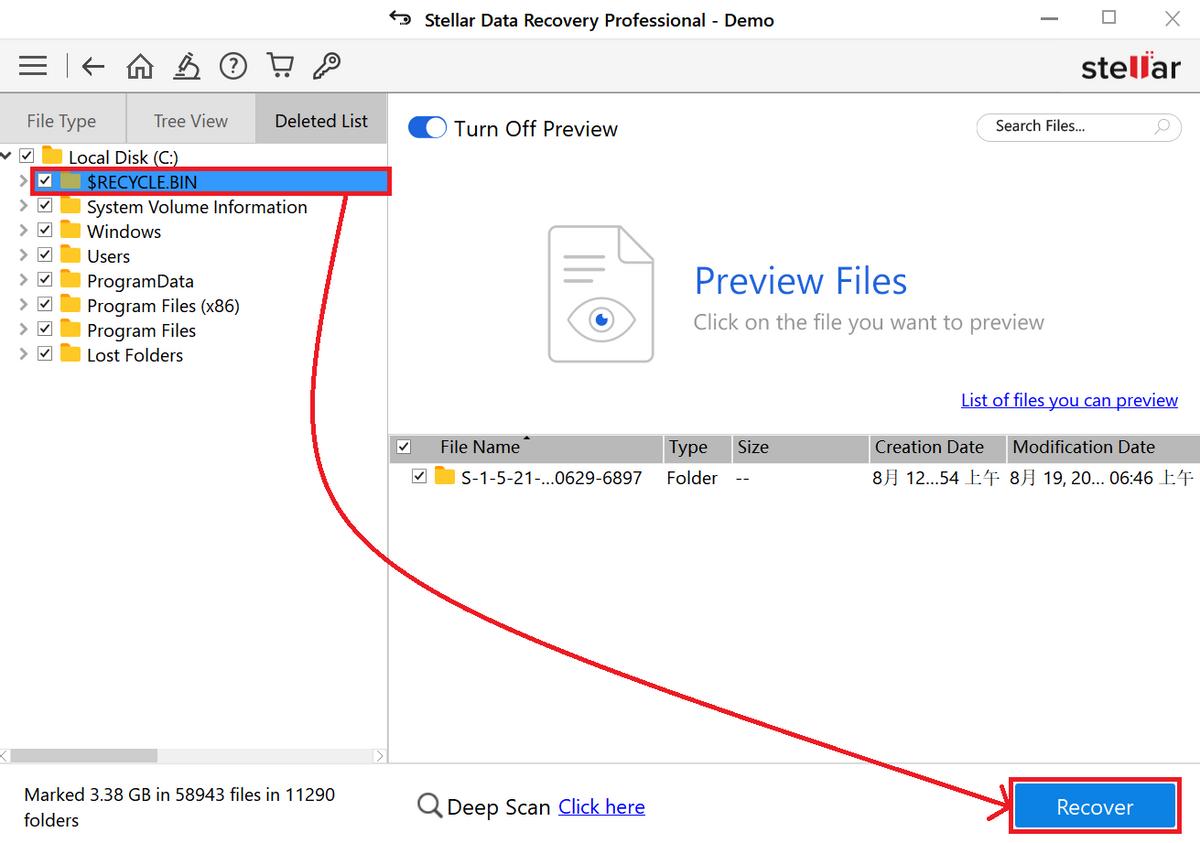1200x843 pixels.
Task: Click the back arrow icon
Action: point(92,66)
